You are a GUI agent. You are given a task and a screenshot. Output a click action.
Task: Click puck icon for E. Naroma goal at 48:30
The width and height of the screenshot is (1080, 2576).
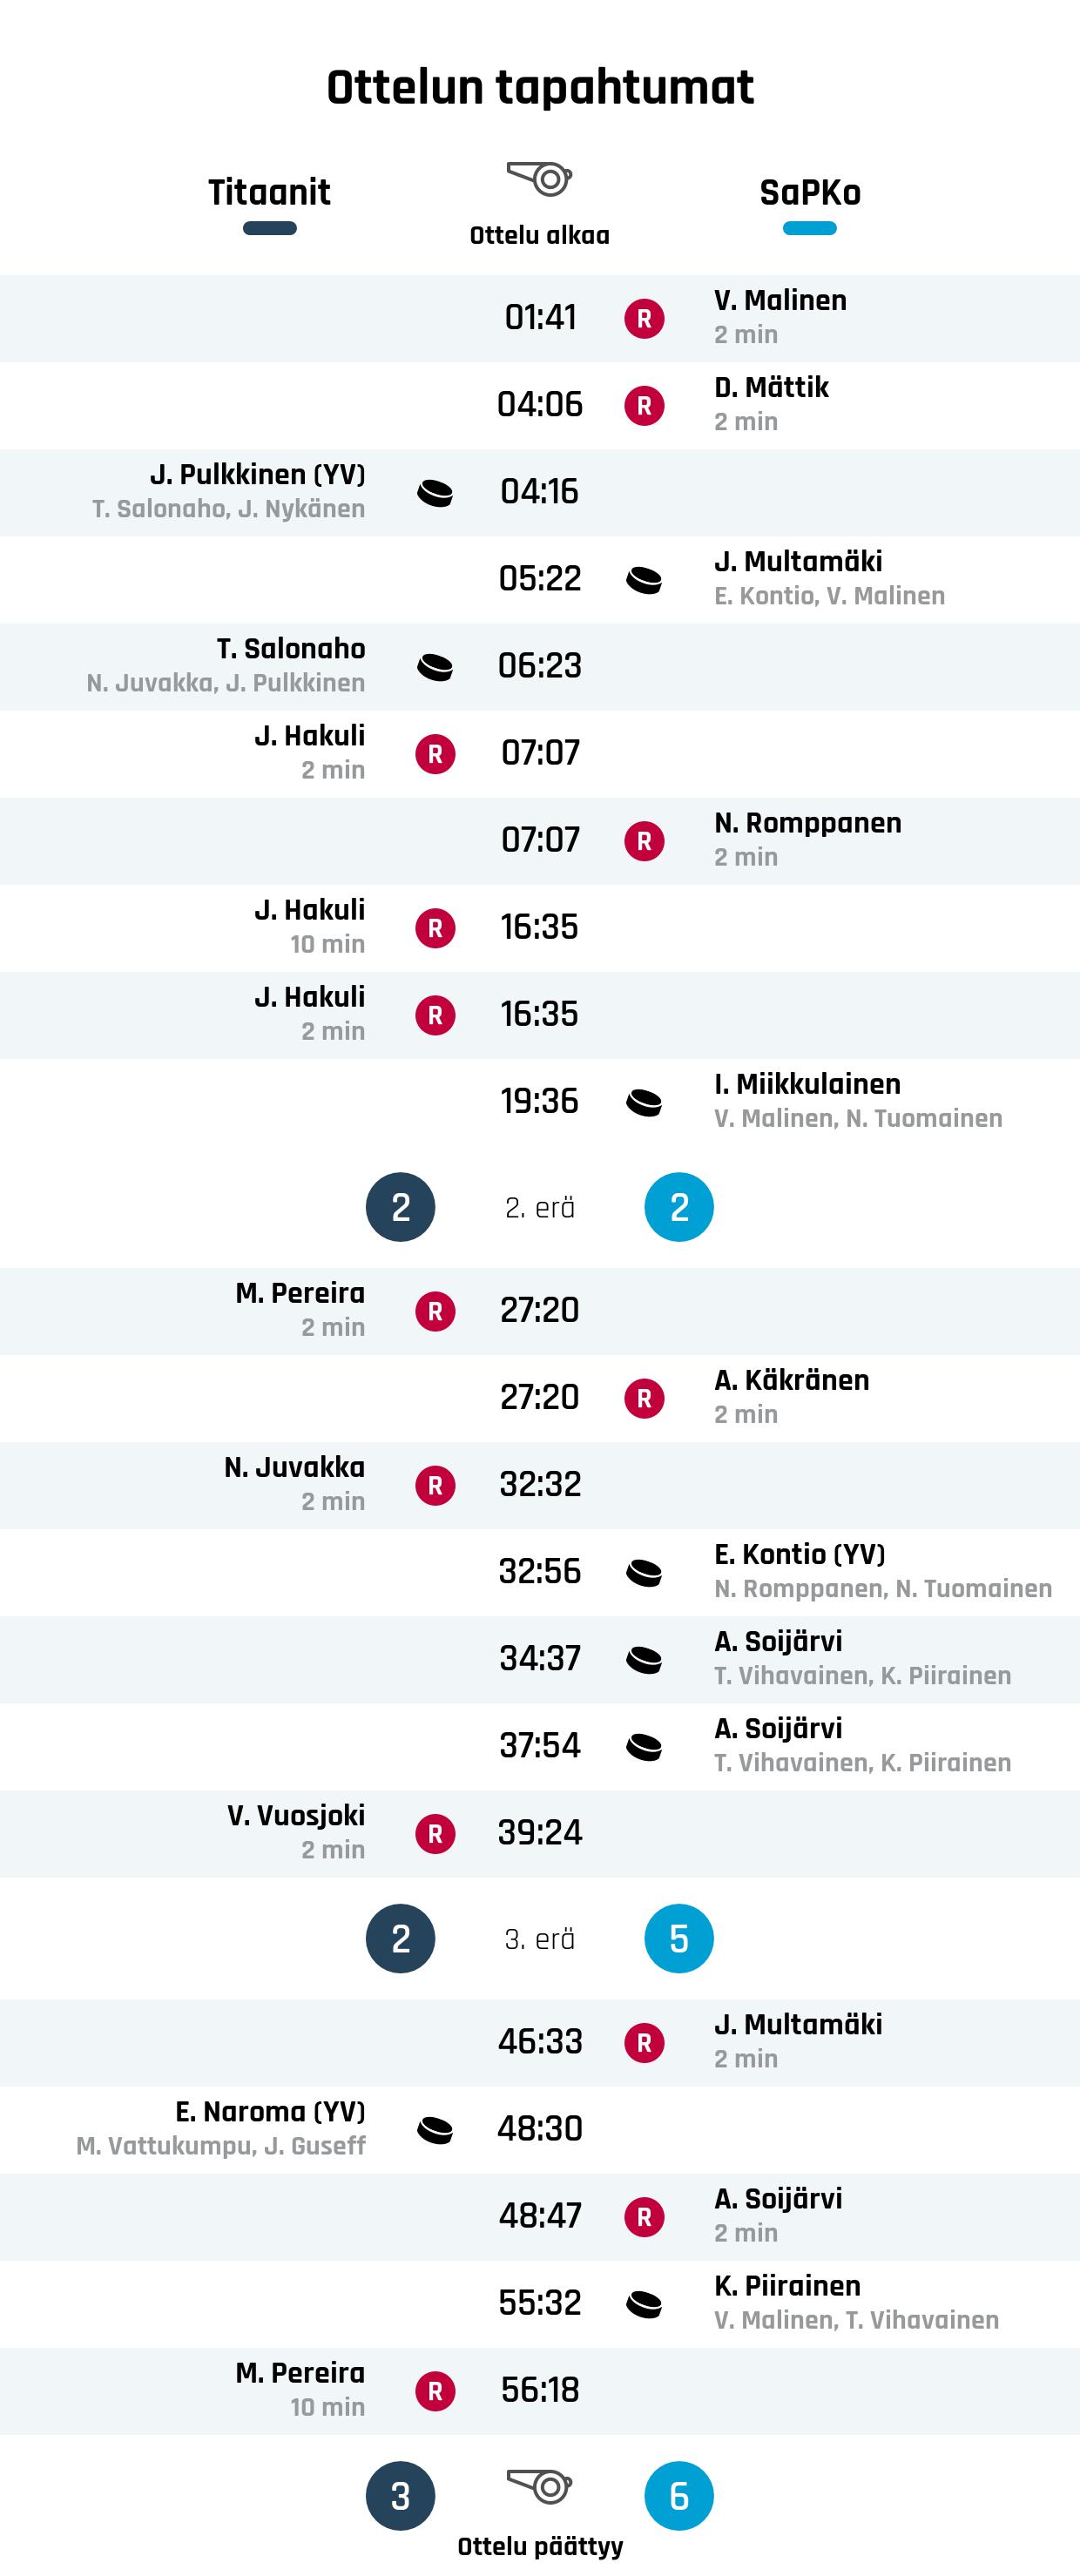[x=435, y=2130]
